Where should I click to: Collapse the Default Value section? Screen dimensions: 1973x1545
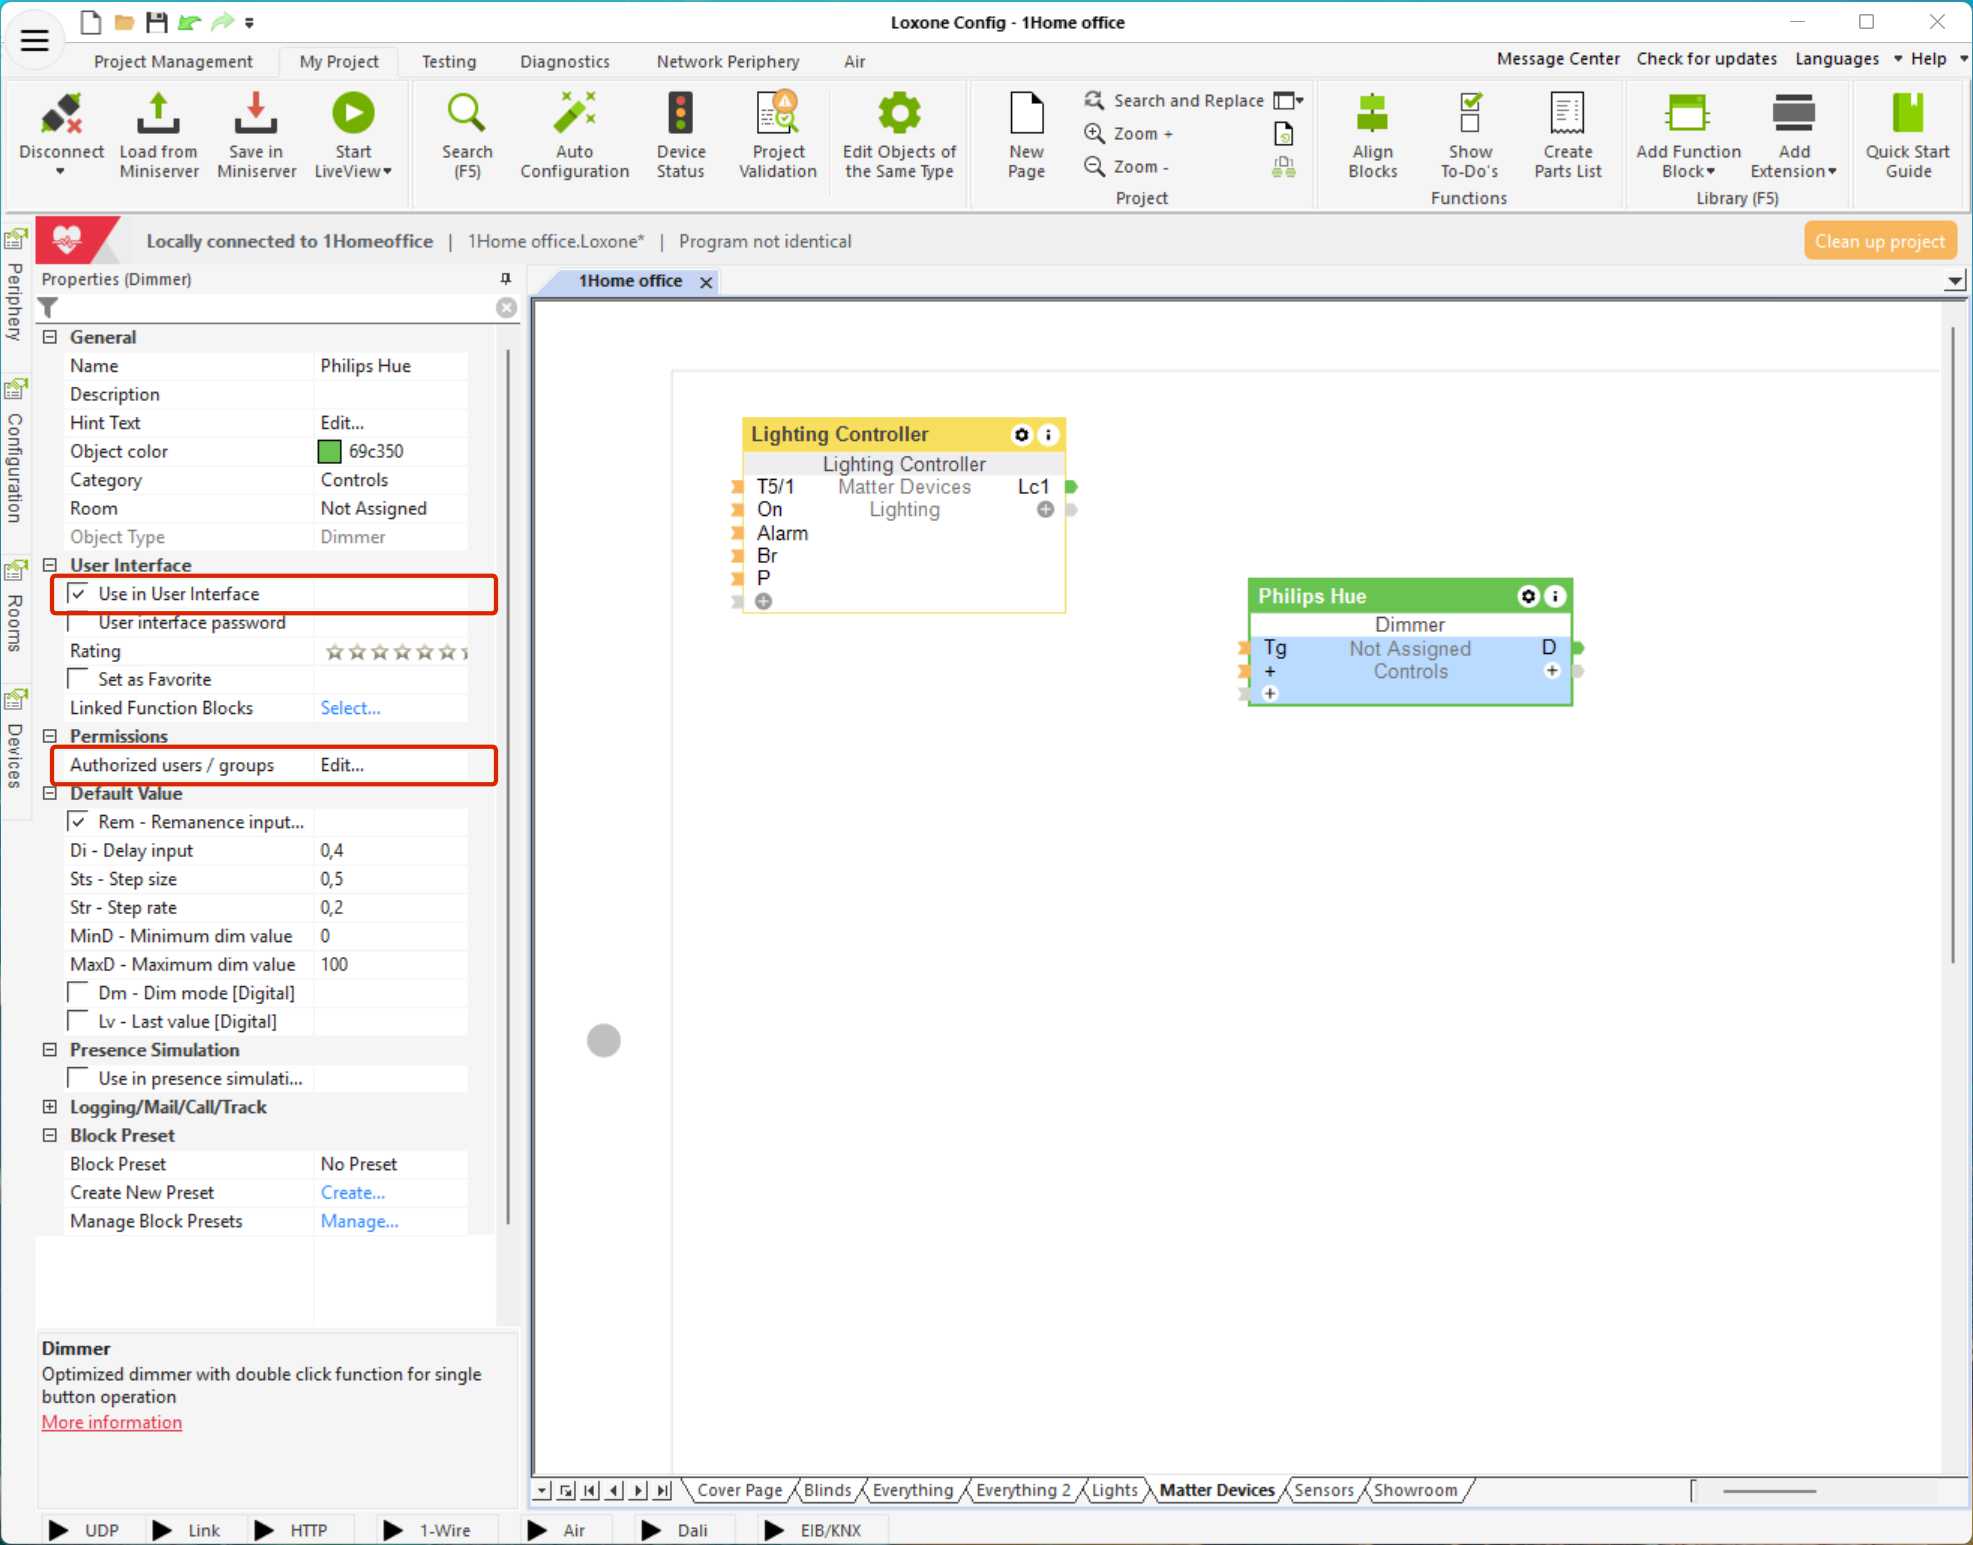(50, 793)
